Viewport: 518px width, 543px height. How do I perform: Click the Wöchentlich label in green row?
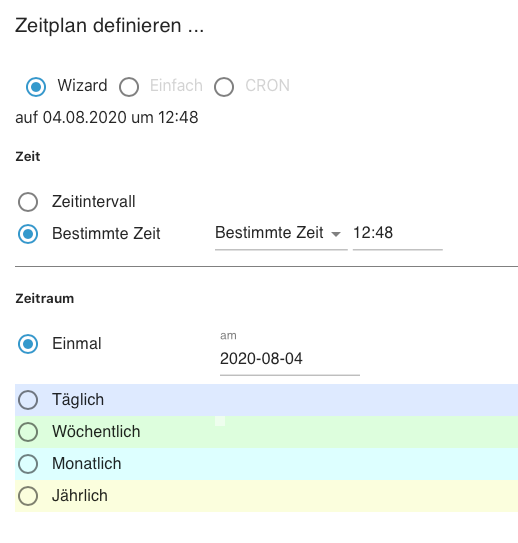96,431
